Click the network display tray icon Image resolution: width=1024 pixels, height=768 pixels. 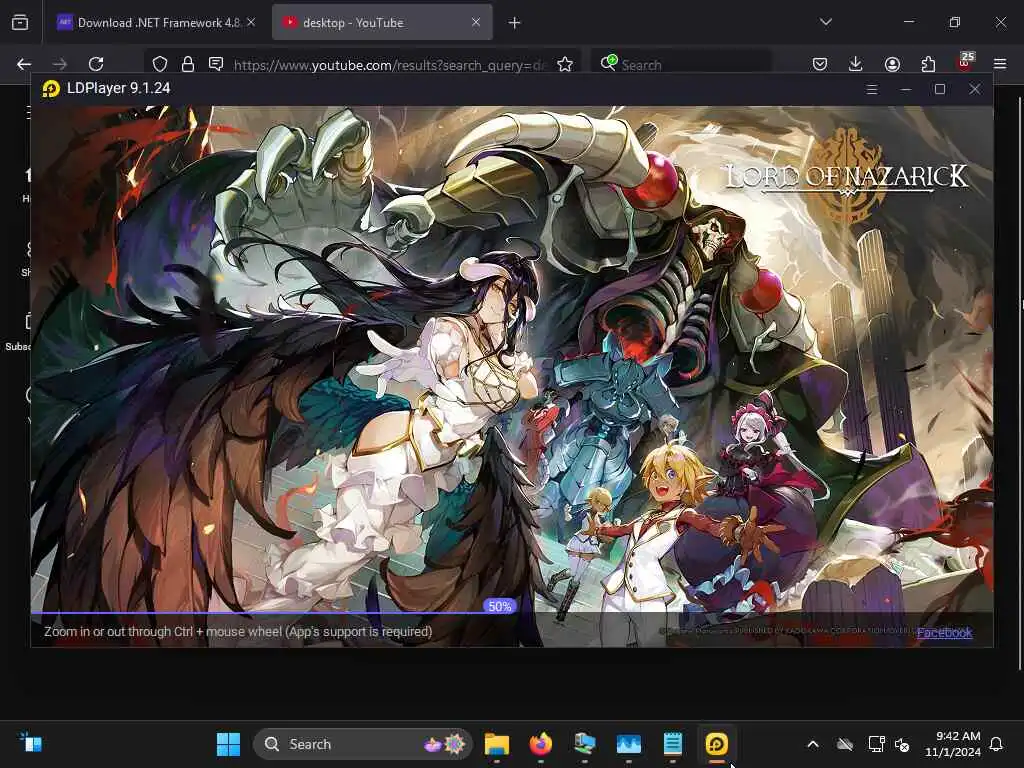tap(875, 744)
